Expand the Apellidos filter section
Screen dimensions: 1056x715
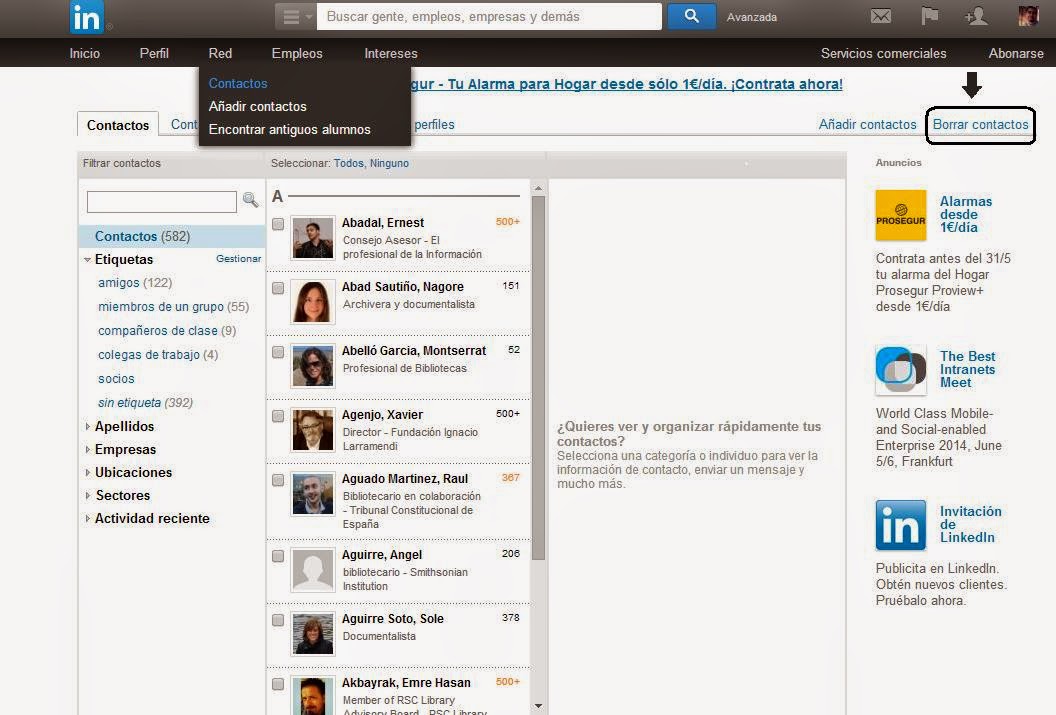pos(124,426)
